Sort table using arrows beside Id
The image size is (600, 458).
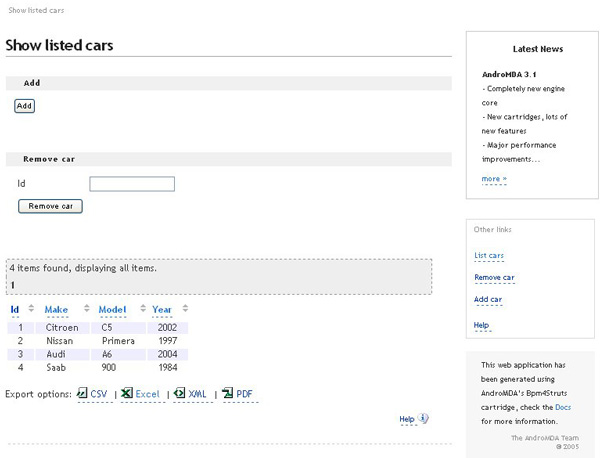pyautogui.click(x=31, y=308)
